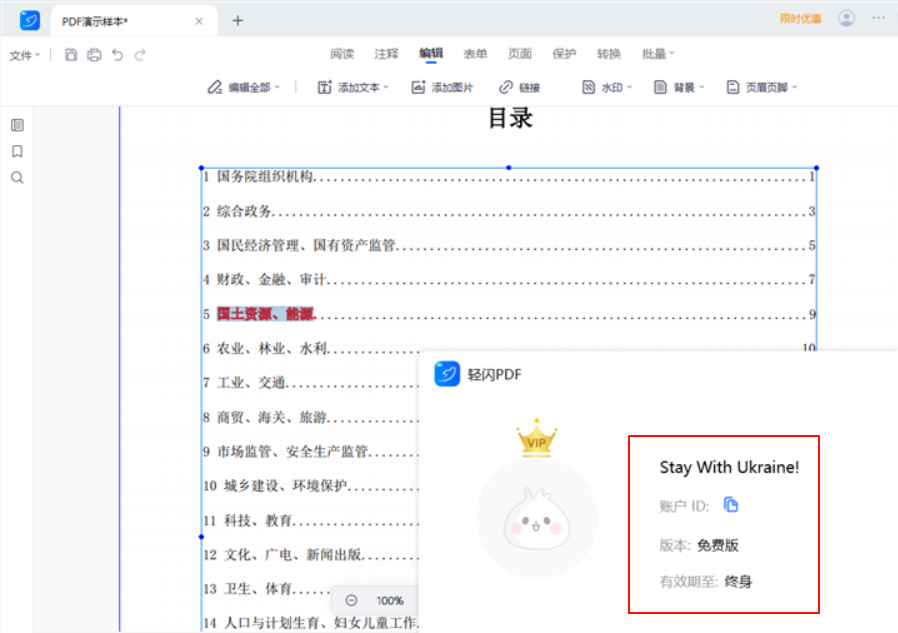Click the Print icon in the toolbar
This screenshot has width=898, height=633.
[94, 55]
